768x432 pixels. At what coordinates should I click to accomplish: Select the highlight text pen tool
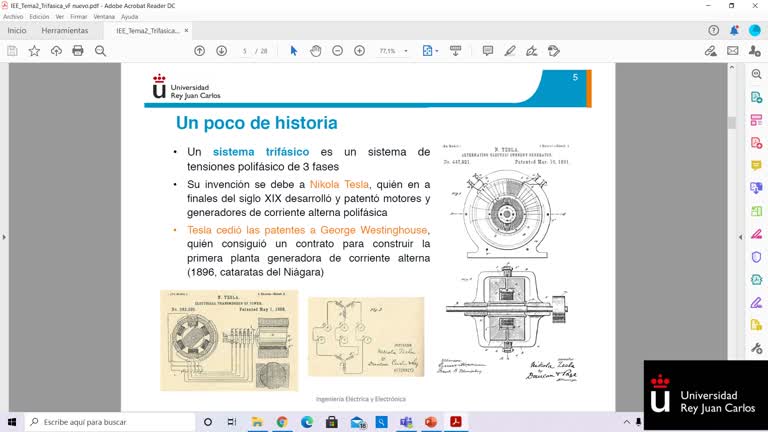click(510, 51)
